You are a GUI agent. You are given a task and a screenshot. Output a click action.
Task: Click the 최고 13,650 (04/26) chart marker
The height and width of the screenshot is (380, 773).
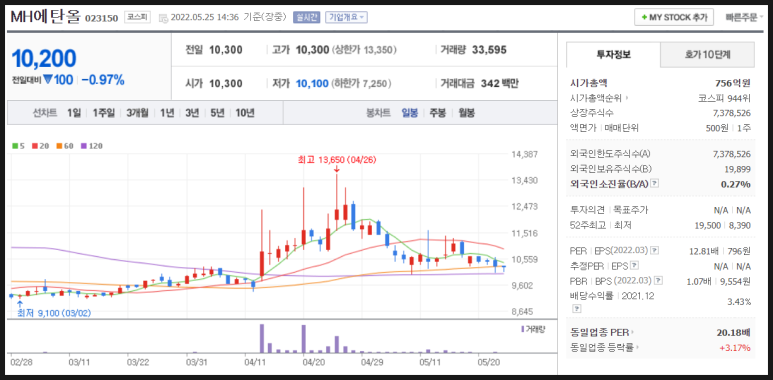(x=336, y=160)
